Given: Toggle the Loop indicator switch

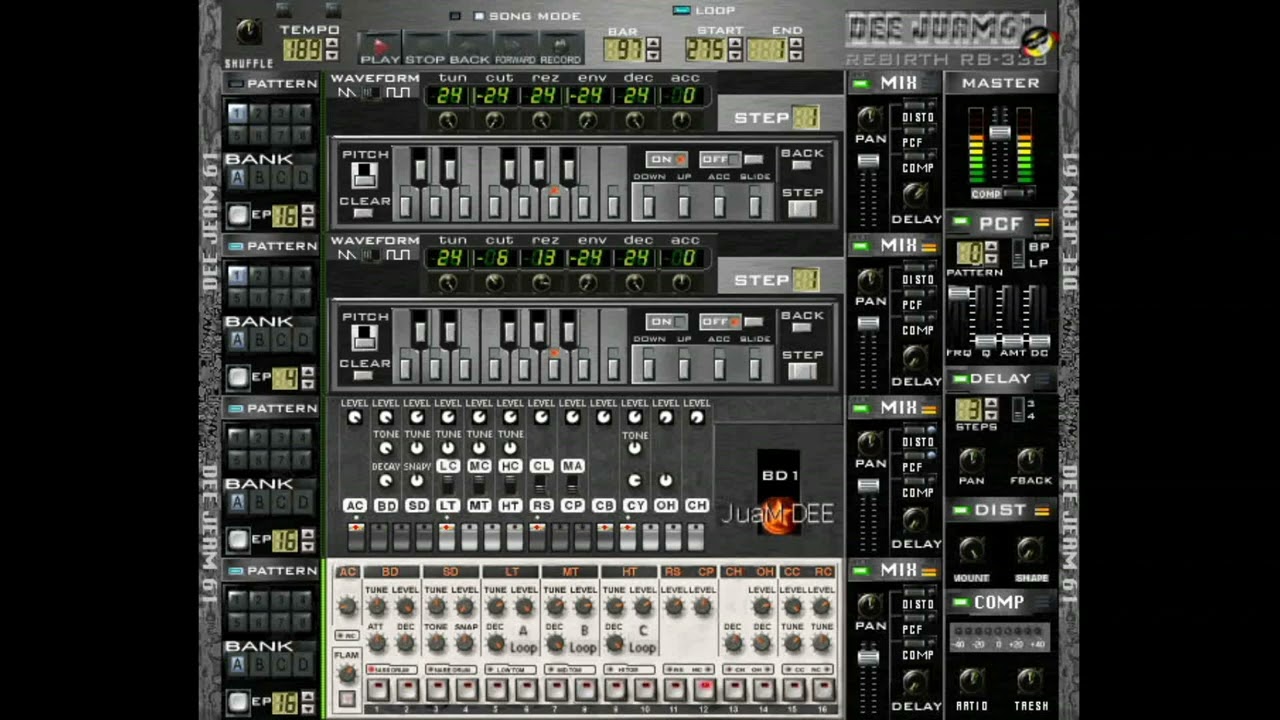Looking at the screenshot, I should 681,10.
